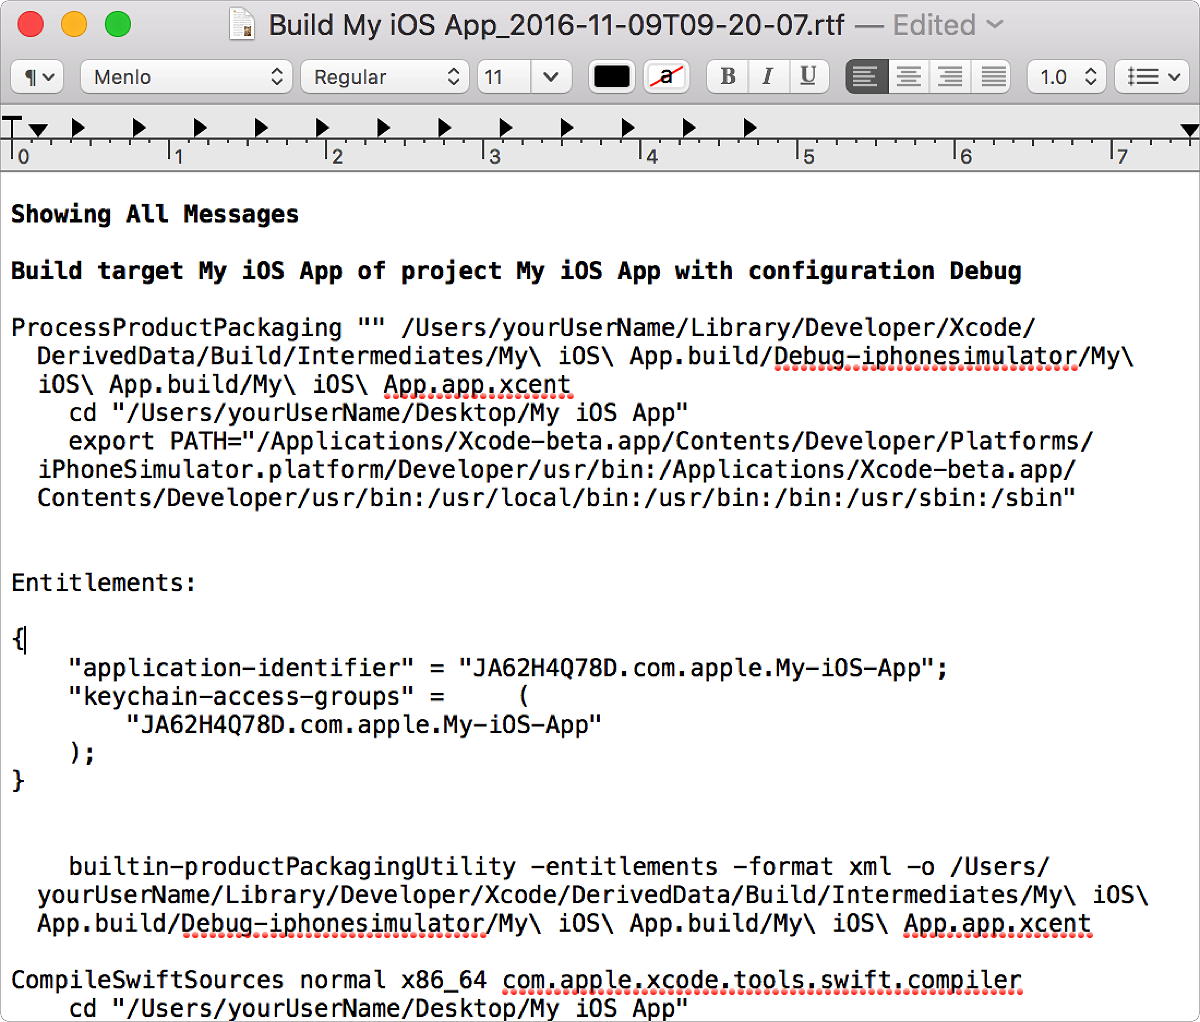Open the Regular typeface dropdown

[x=385, y=77]
